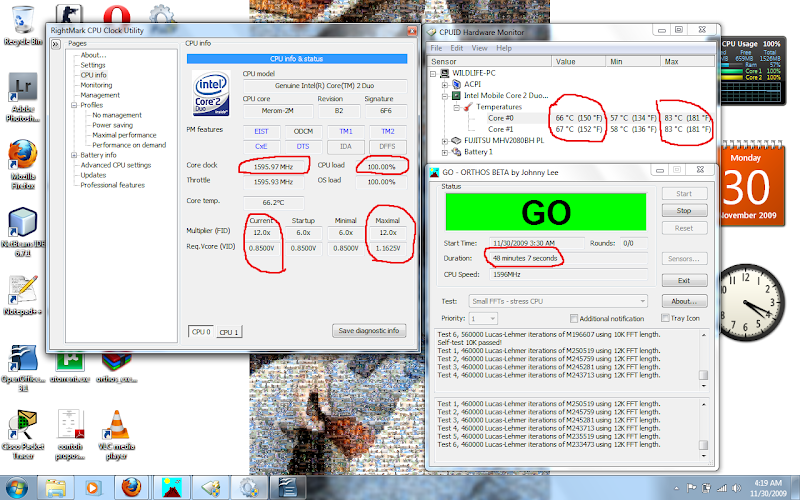Toggle the TM1 feature box
800x500 pixels.
pos(345,132)
